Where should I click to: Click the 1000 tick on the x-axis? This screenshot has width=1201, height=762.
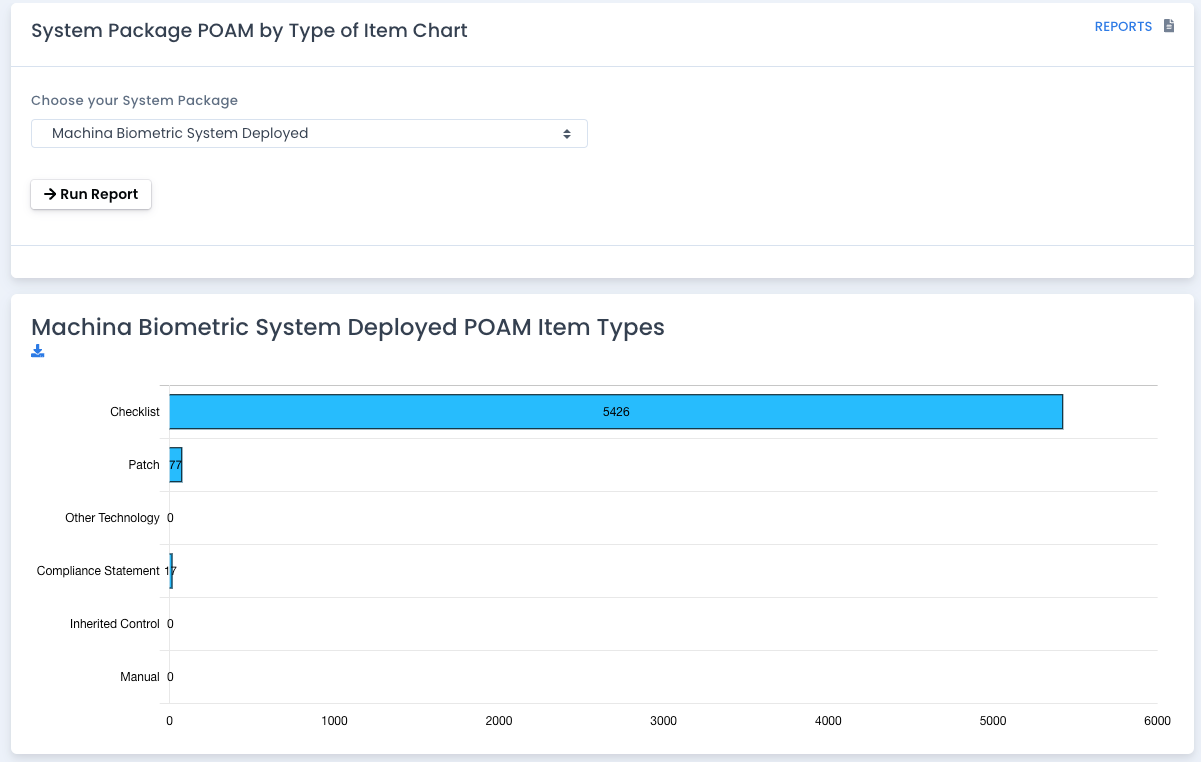click(334, 721)
